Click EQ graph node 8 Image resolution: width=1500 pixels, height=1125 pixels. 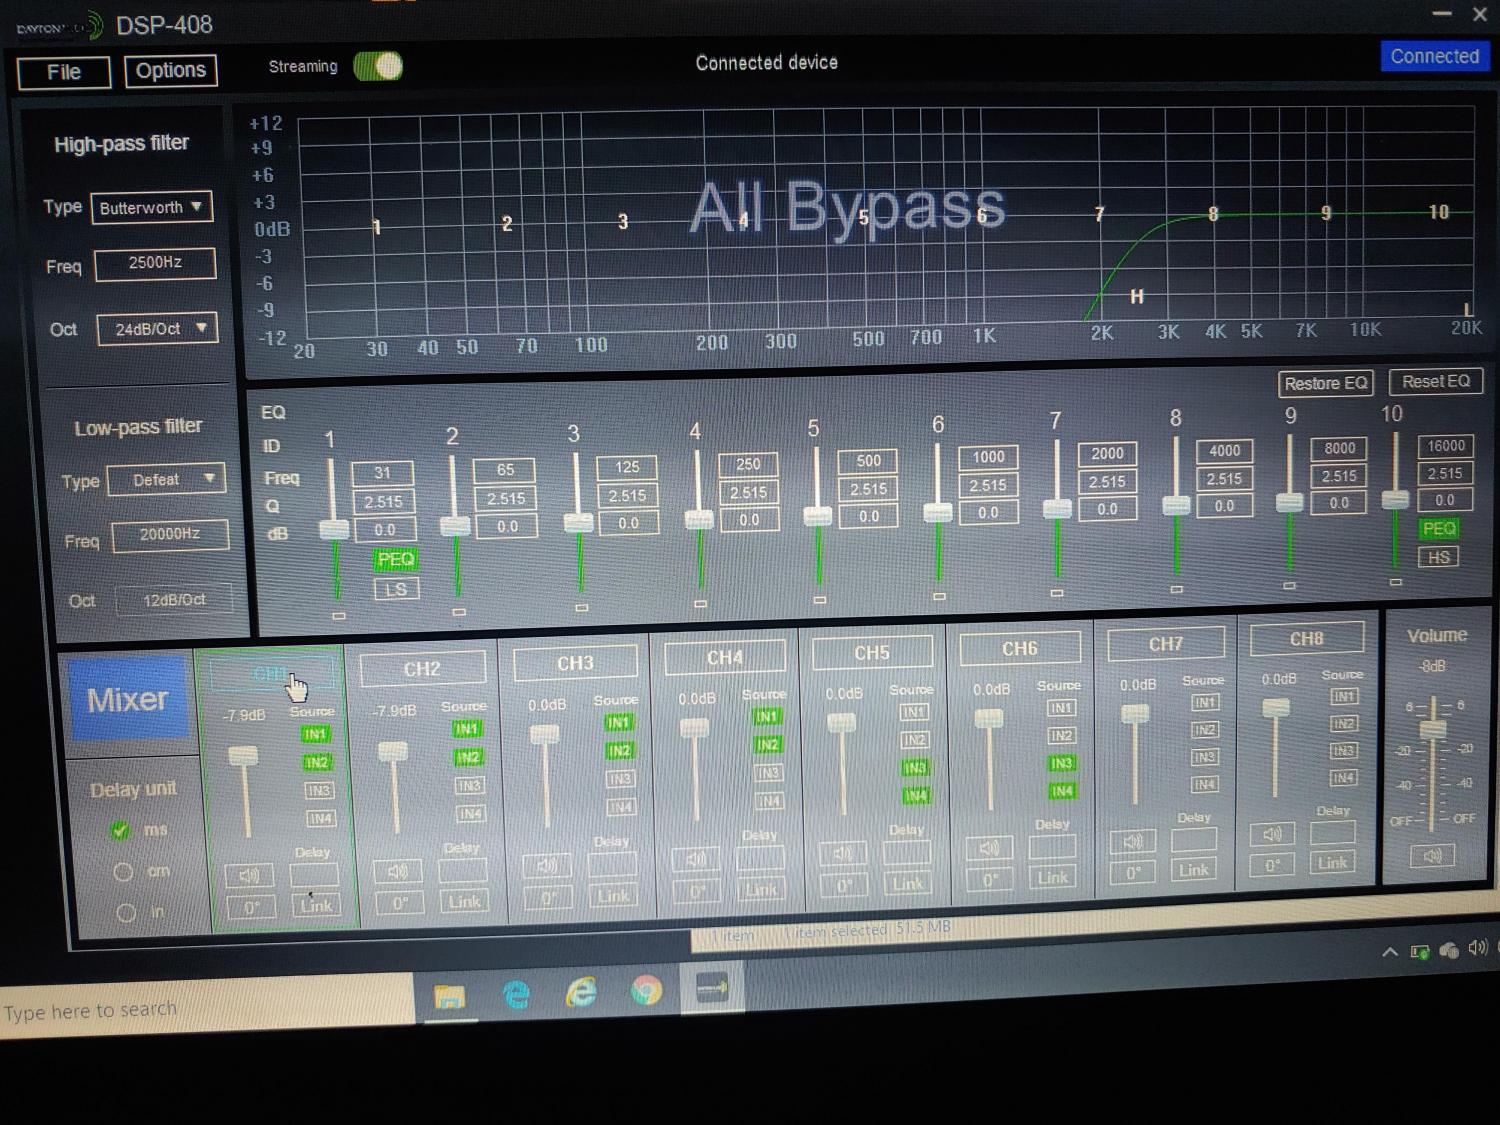point(1213,214)
